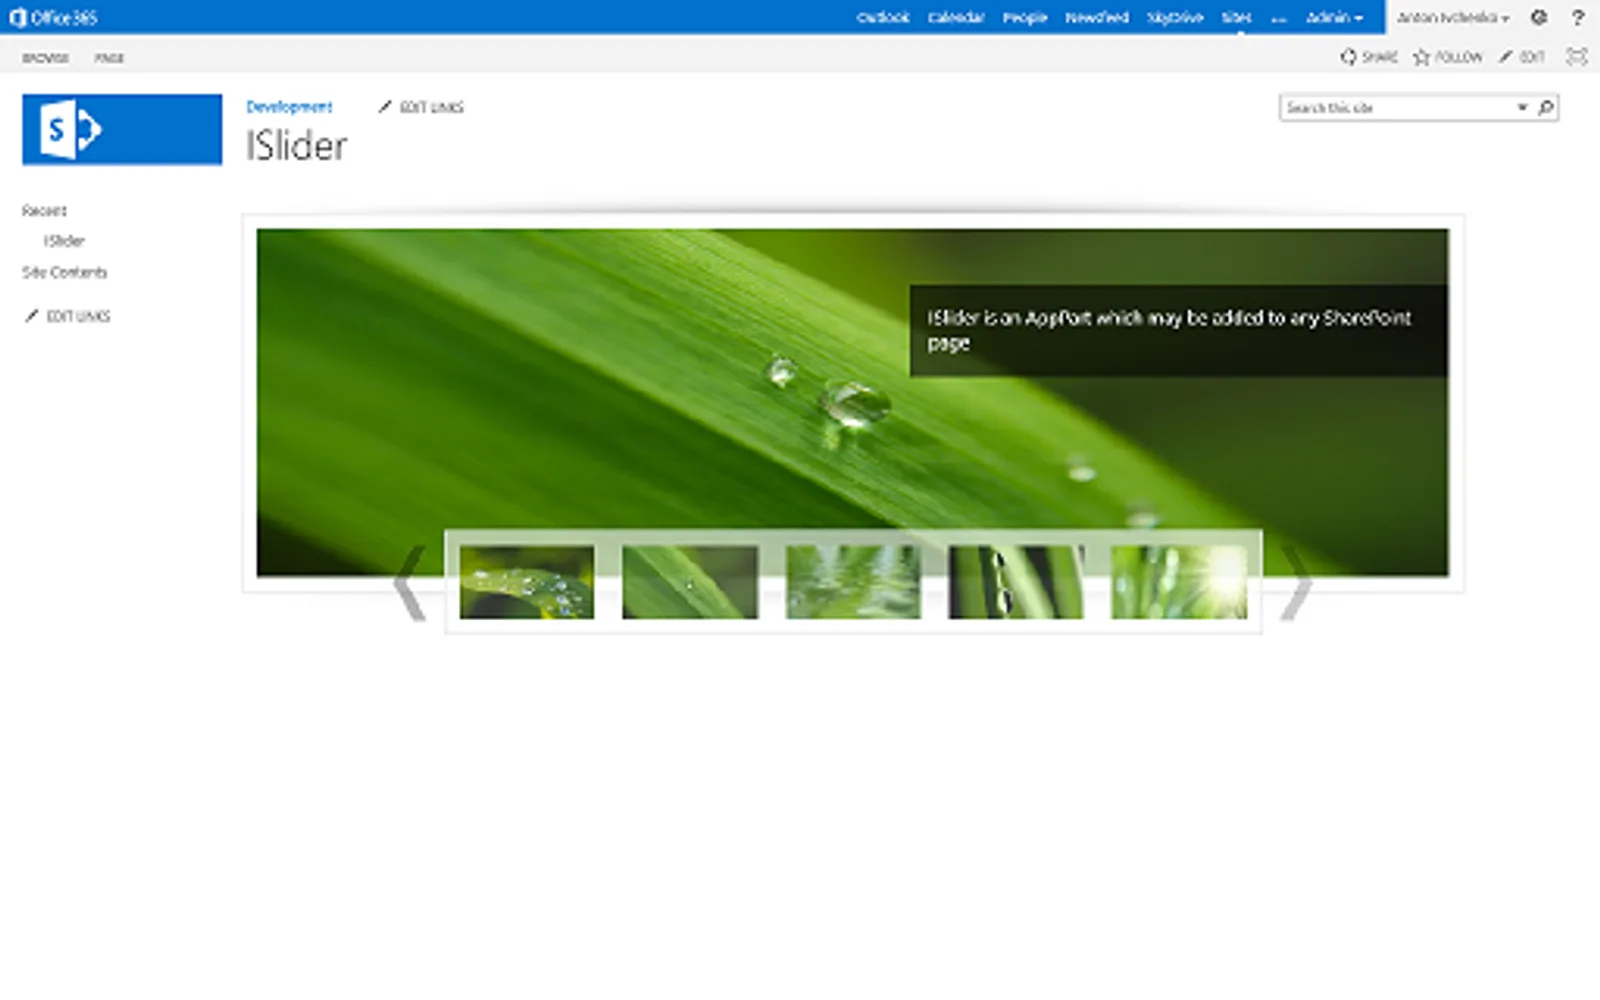The image size is (1600, 1000).
Task: Select third thumbnail with water ripples
Action: pyautogui.click(x=853, y=582)
